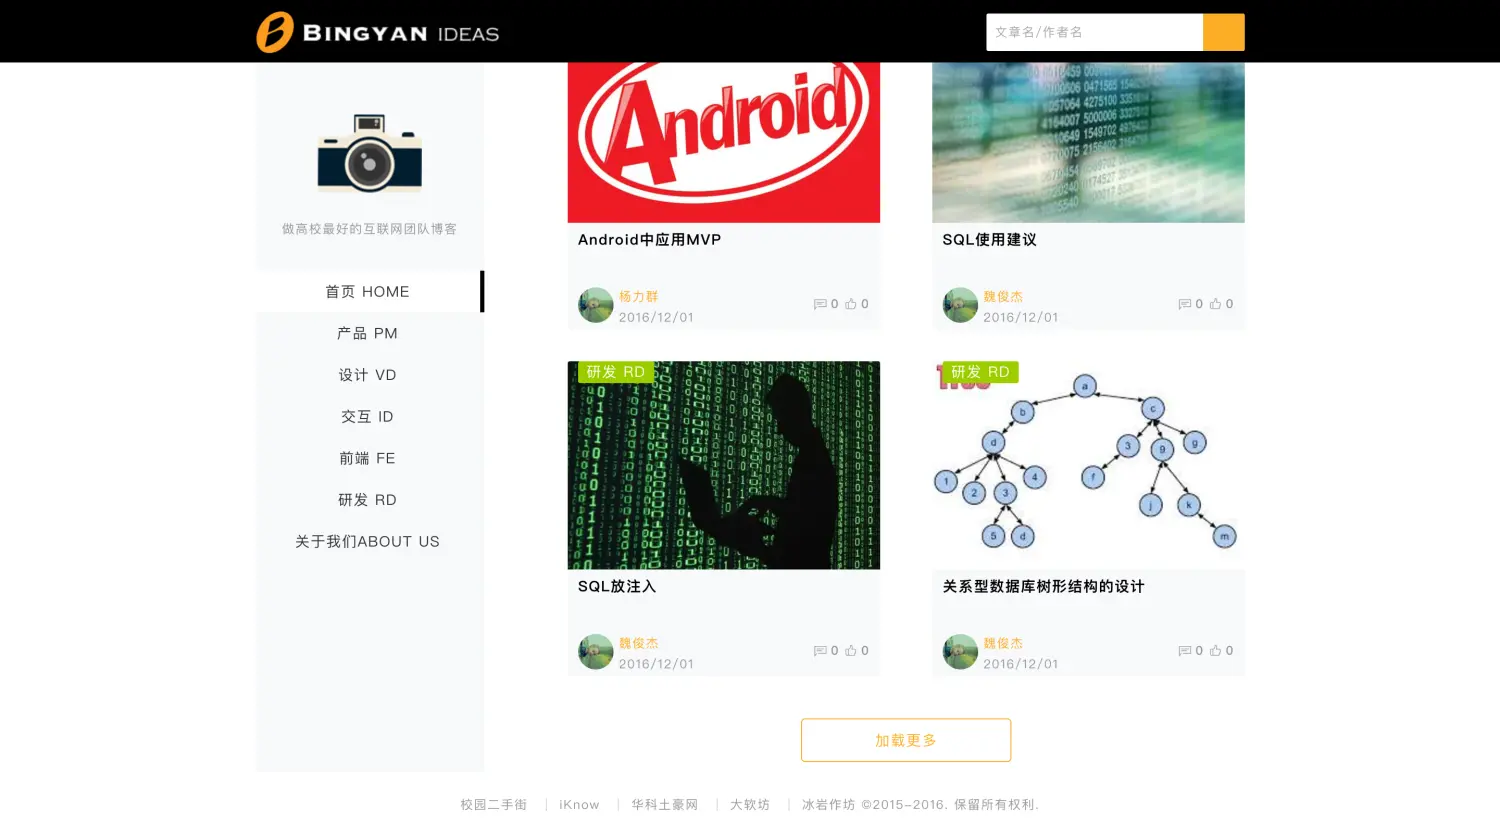Click like thumbs-up on SQL放注入 card
Viewport: 1500px width, 836px height.
851,650
